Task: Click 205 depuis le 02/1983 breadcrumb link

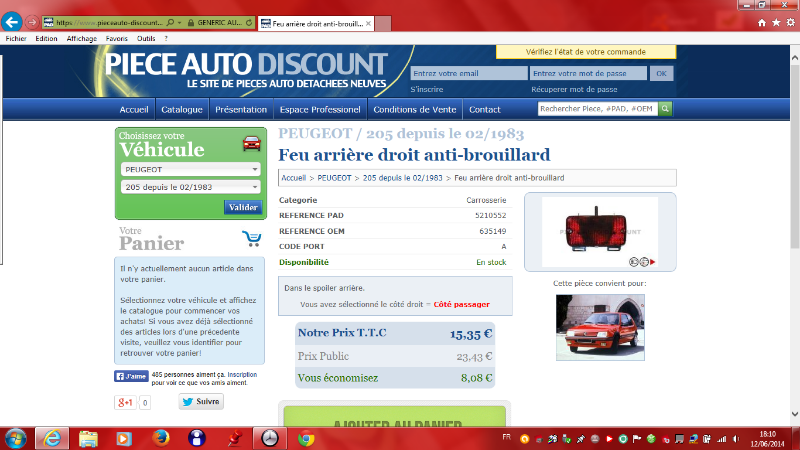Action: click(x=403, y=178)
